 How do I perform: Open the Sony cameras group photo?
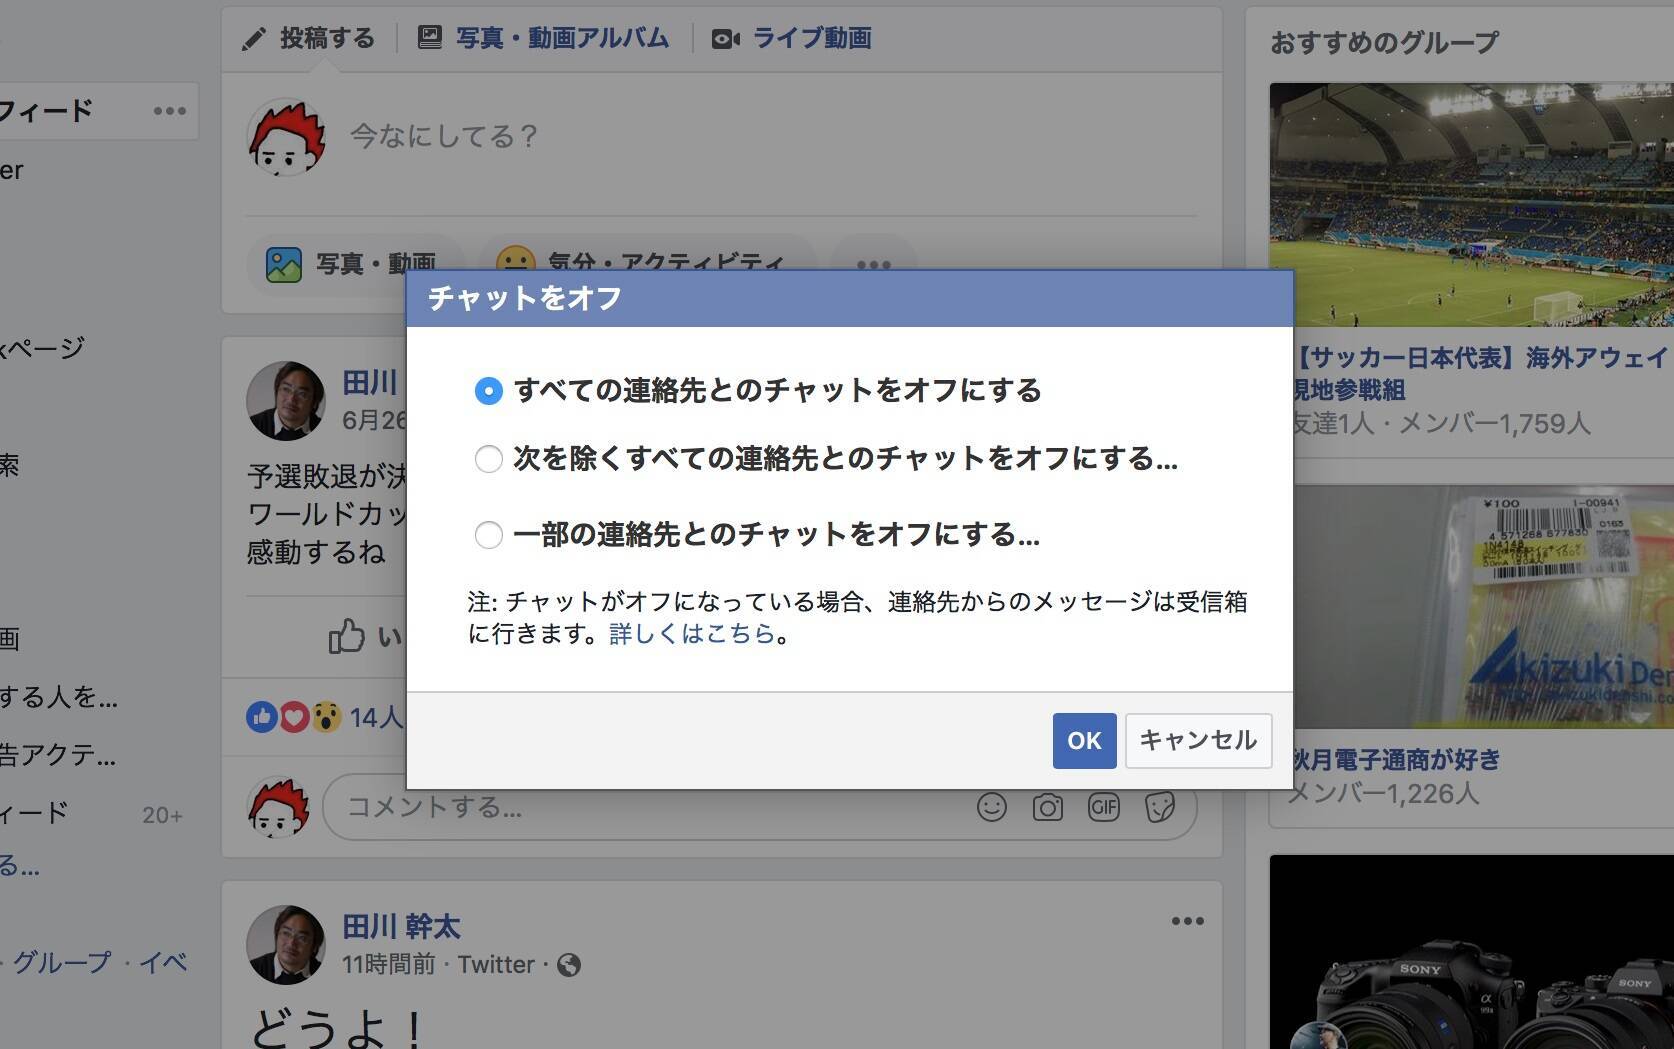[x=1472, y=952]
